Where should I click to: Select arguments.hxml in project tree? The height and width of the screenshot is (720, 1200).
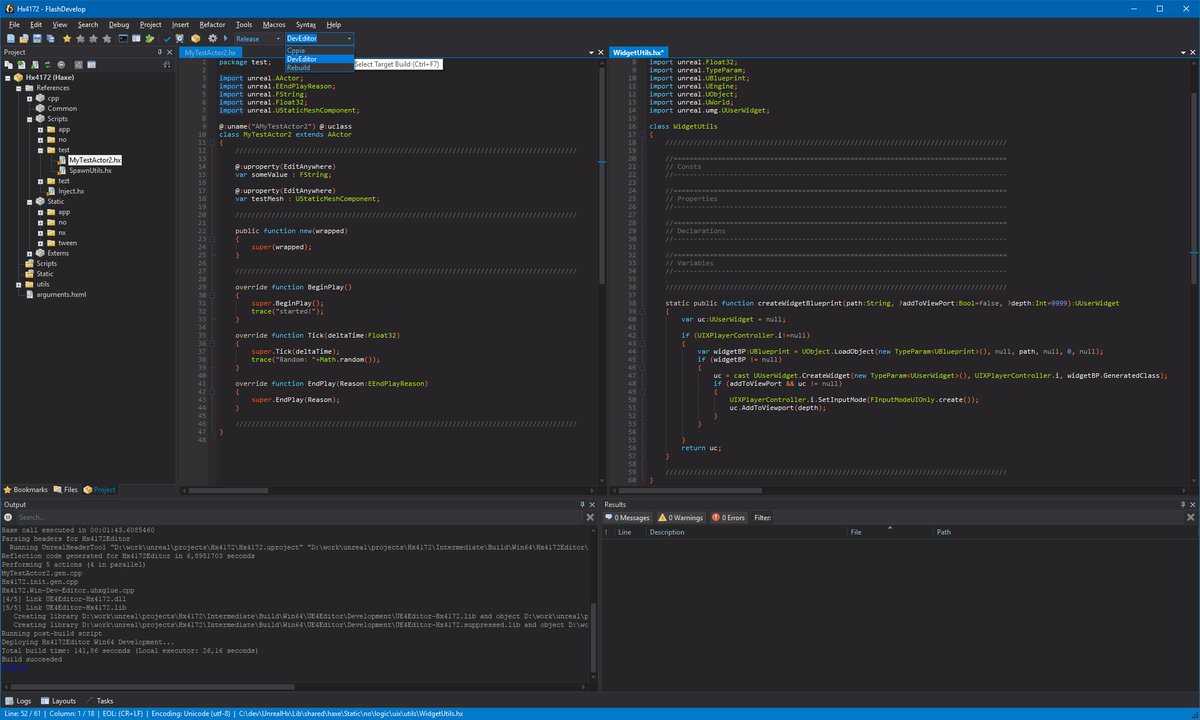[62, 295]
